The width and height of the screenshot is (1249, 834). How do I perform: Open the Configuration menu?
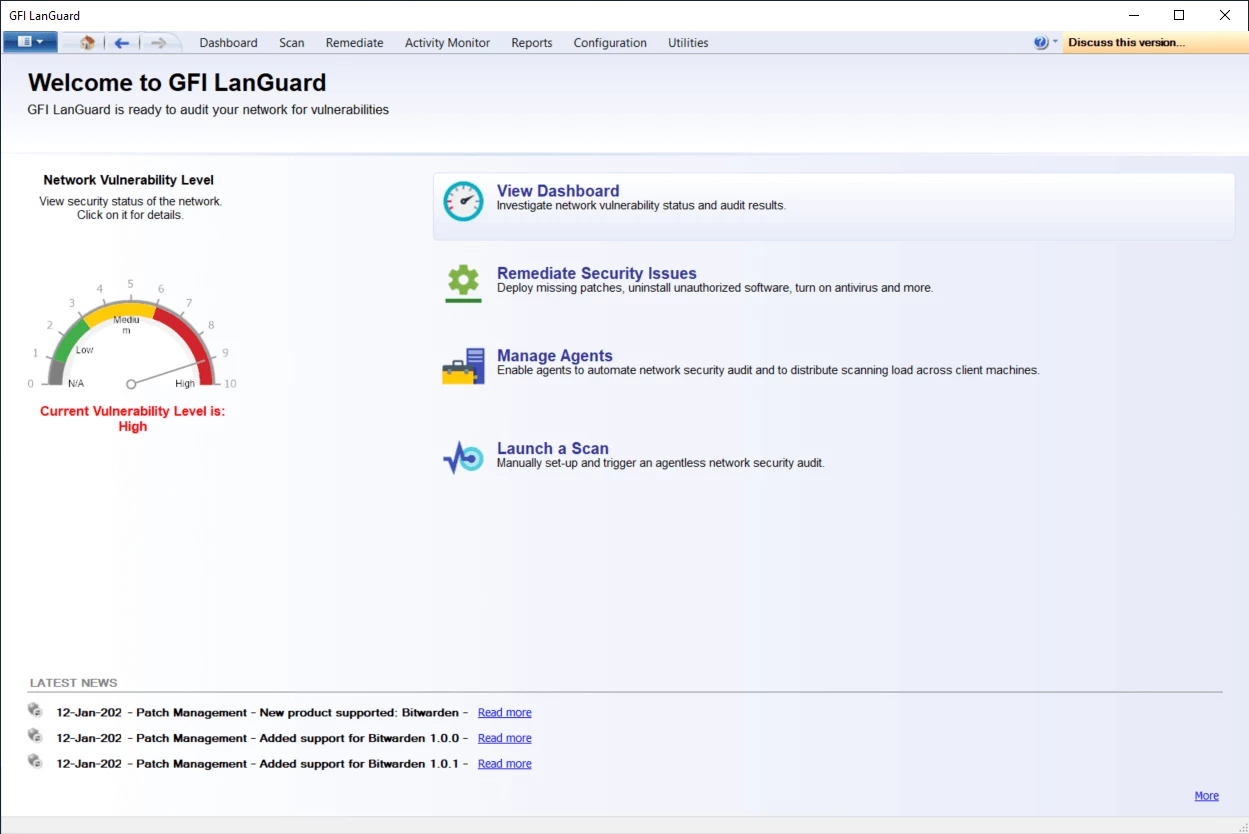click(610, 42)
